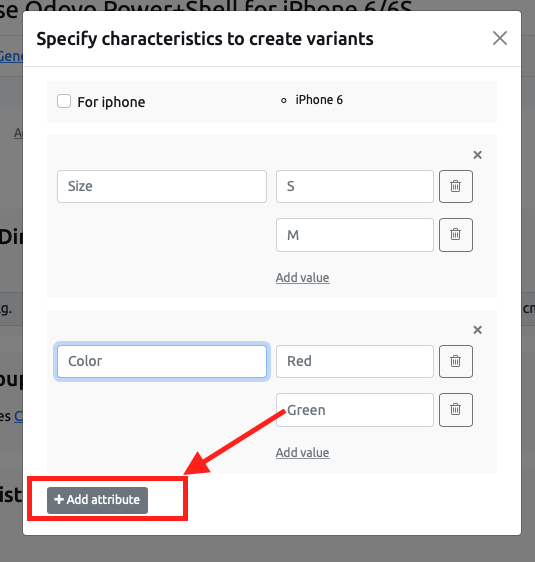
Task: Delete the Red color value
Action: tap(455, 361)
